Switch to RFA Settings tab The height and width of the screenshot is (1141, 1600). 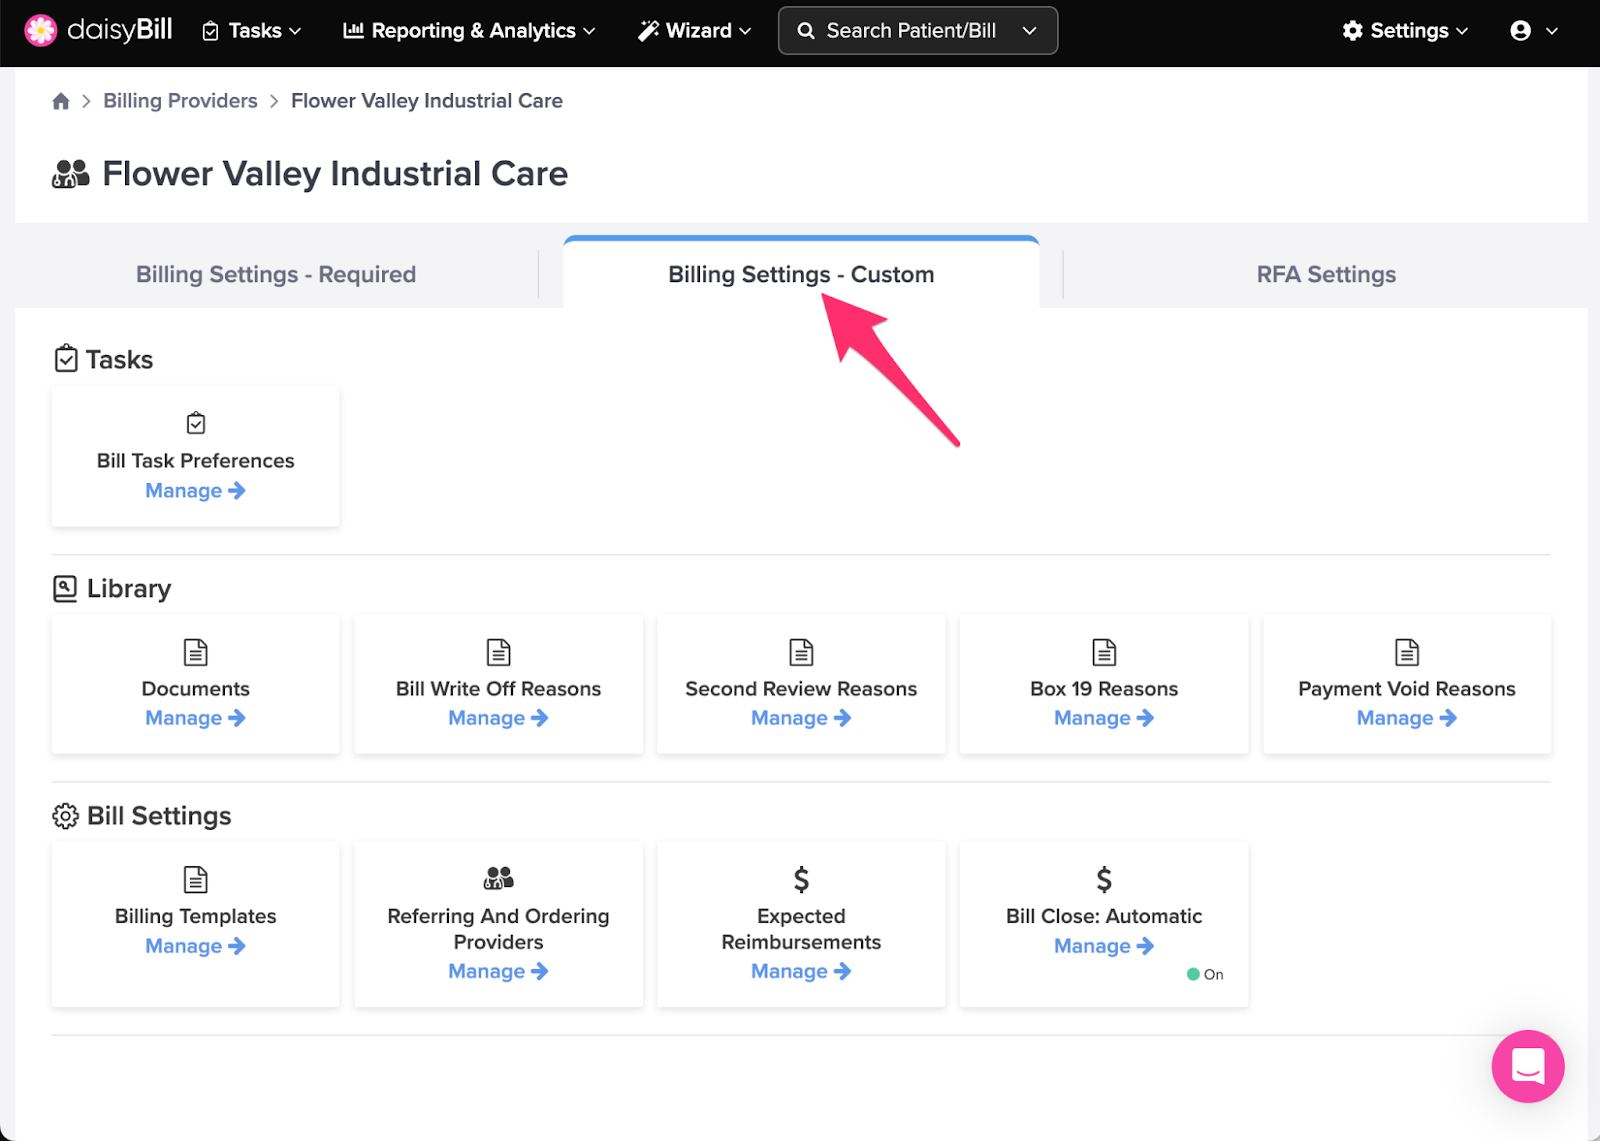coord(1326,274)
